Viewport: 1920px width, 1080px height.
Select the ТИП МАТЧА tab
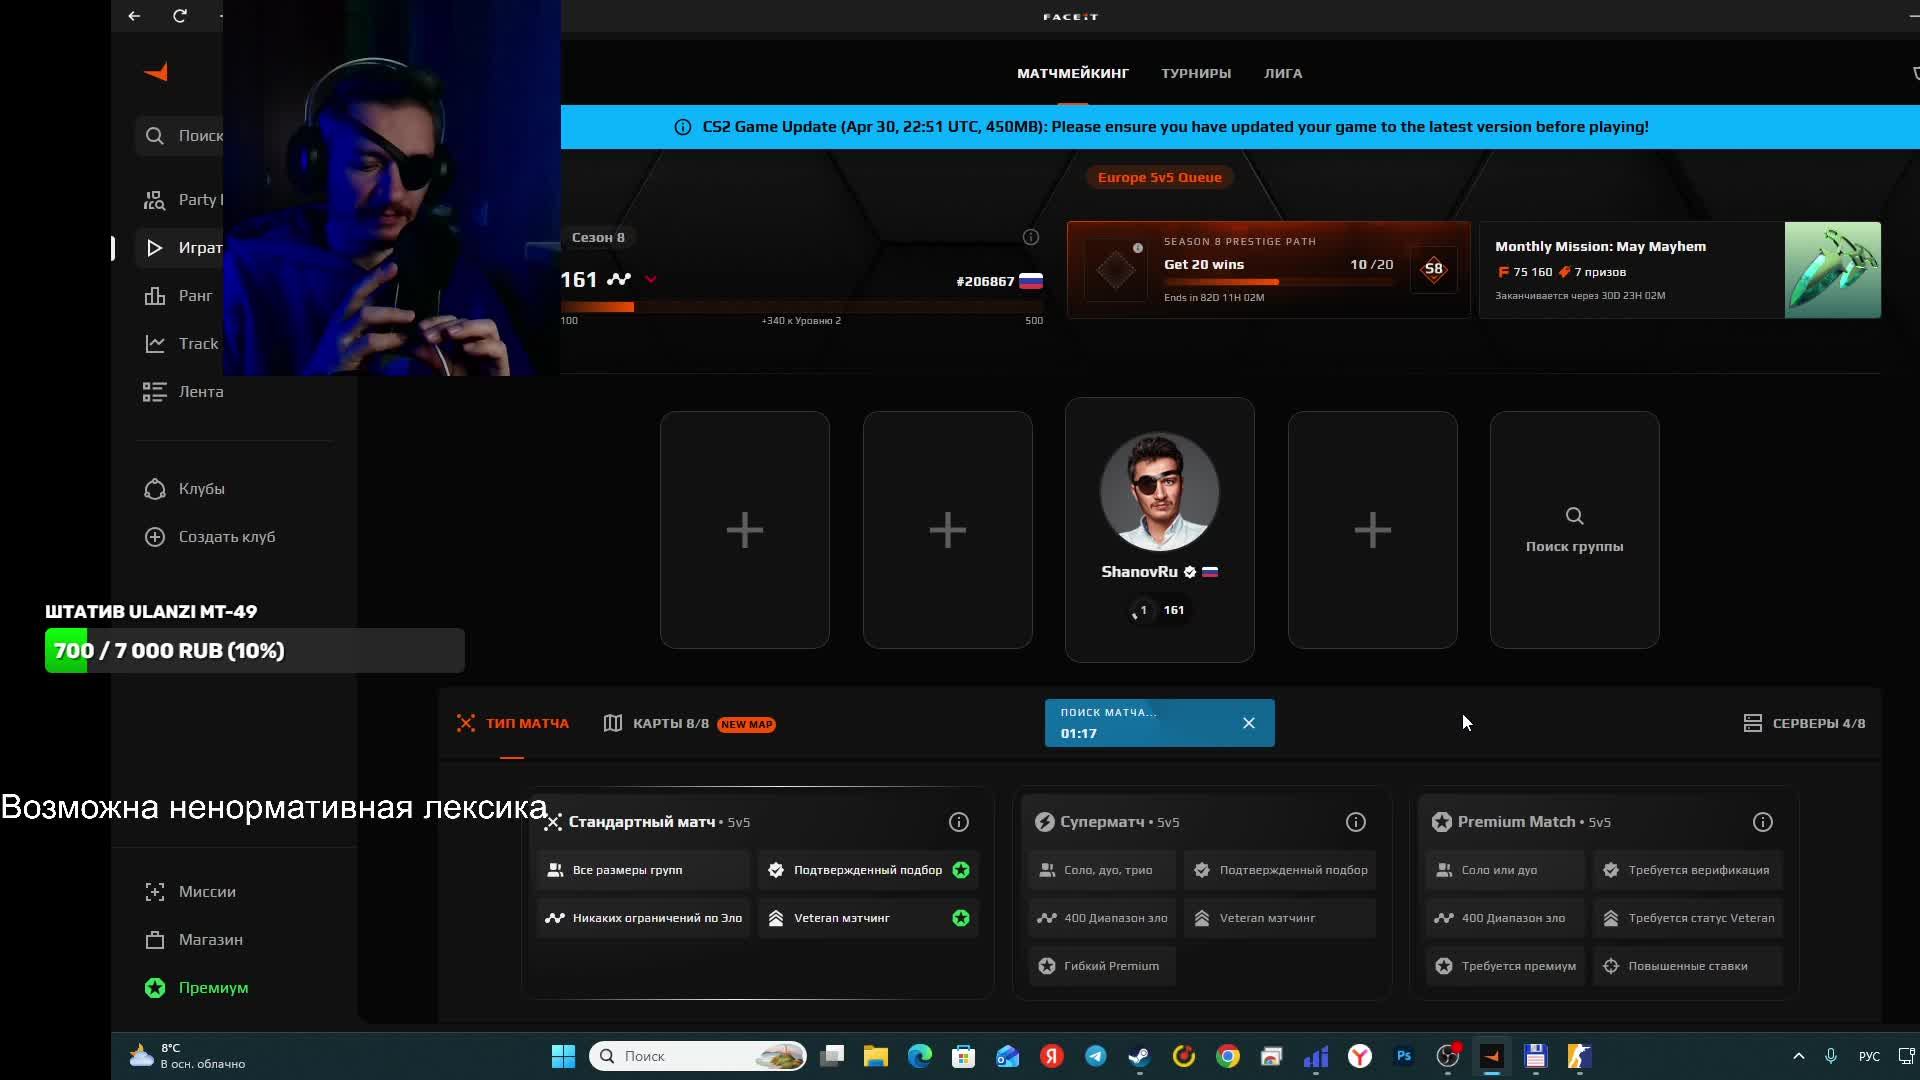pyautogui.click(x=512, y=723)
